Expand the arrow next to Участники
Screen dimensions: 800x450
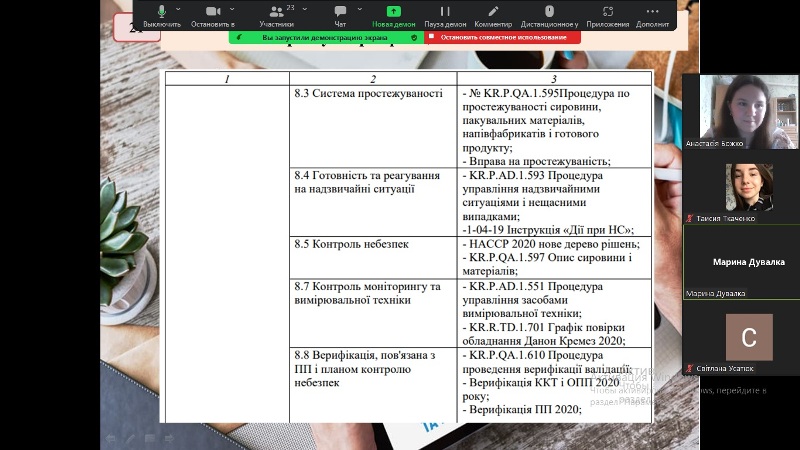[x=305, y=9]
